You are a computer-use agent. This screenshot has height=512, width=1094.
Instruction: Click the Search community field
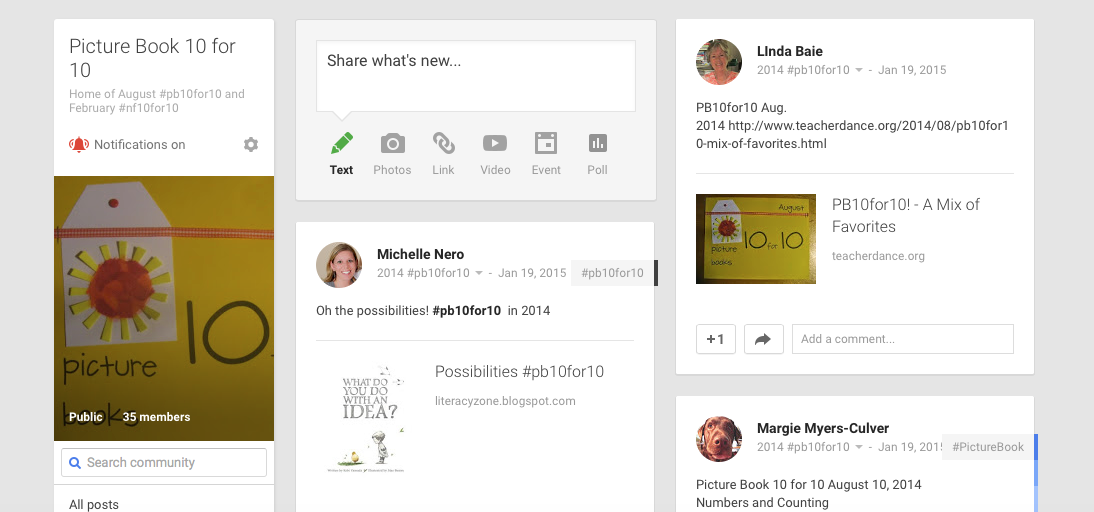click(x=164, y=462)
